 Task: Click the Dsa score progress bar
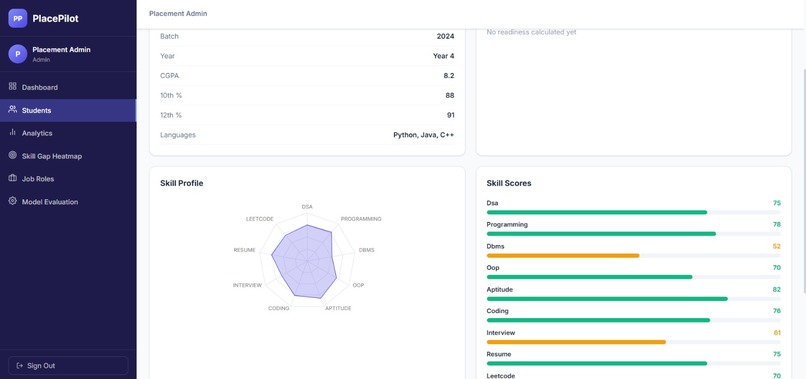click(x=633, y=212)
